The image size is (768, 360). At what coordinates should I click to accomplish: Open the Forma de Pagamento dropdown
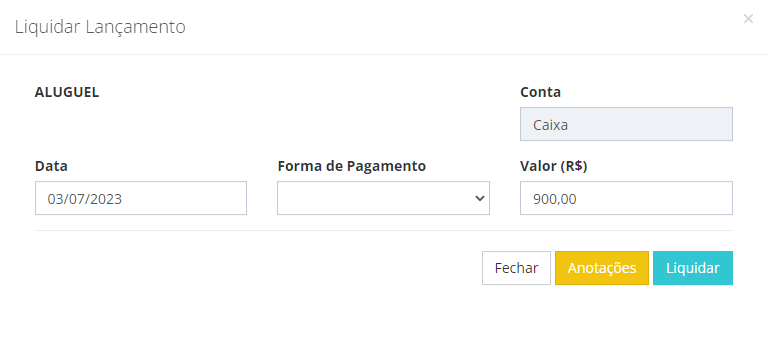[383, 198]
